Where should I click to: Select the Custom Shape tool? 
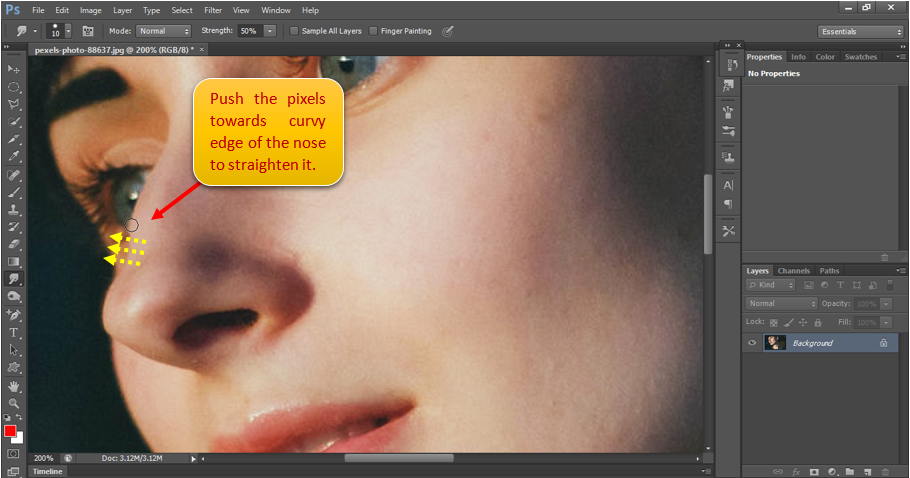click(13, 367)
